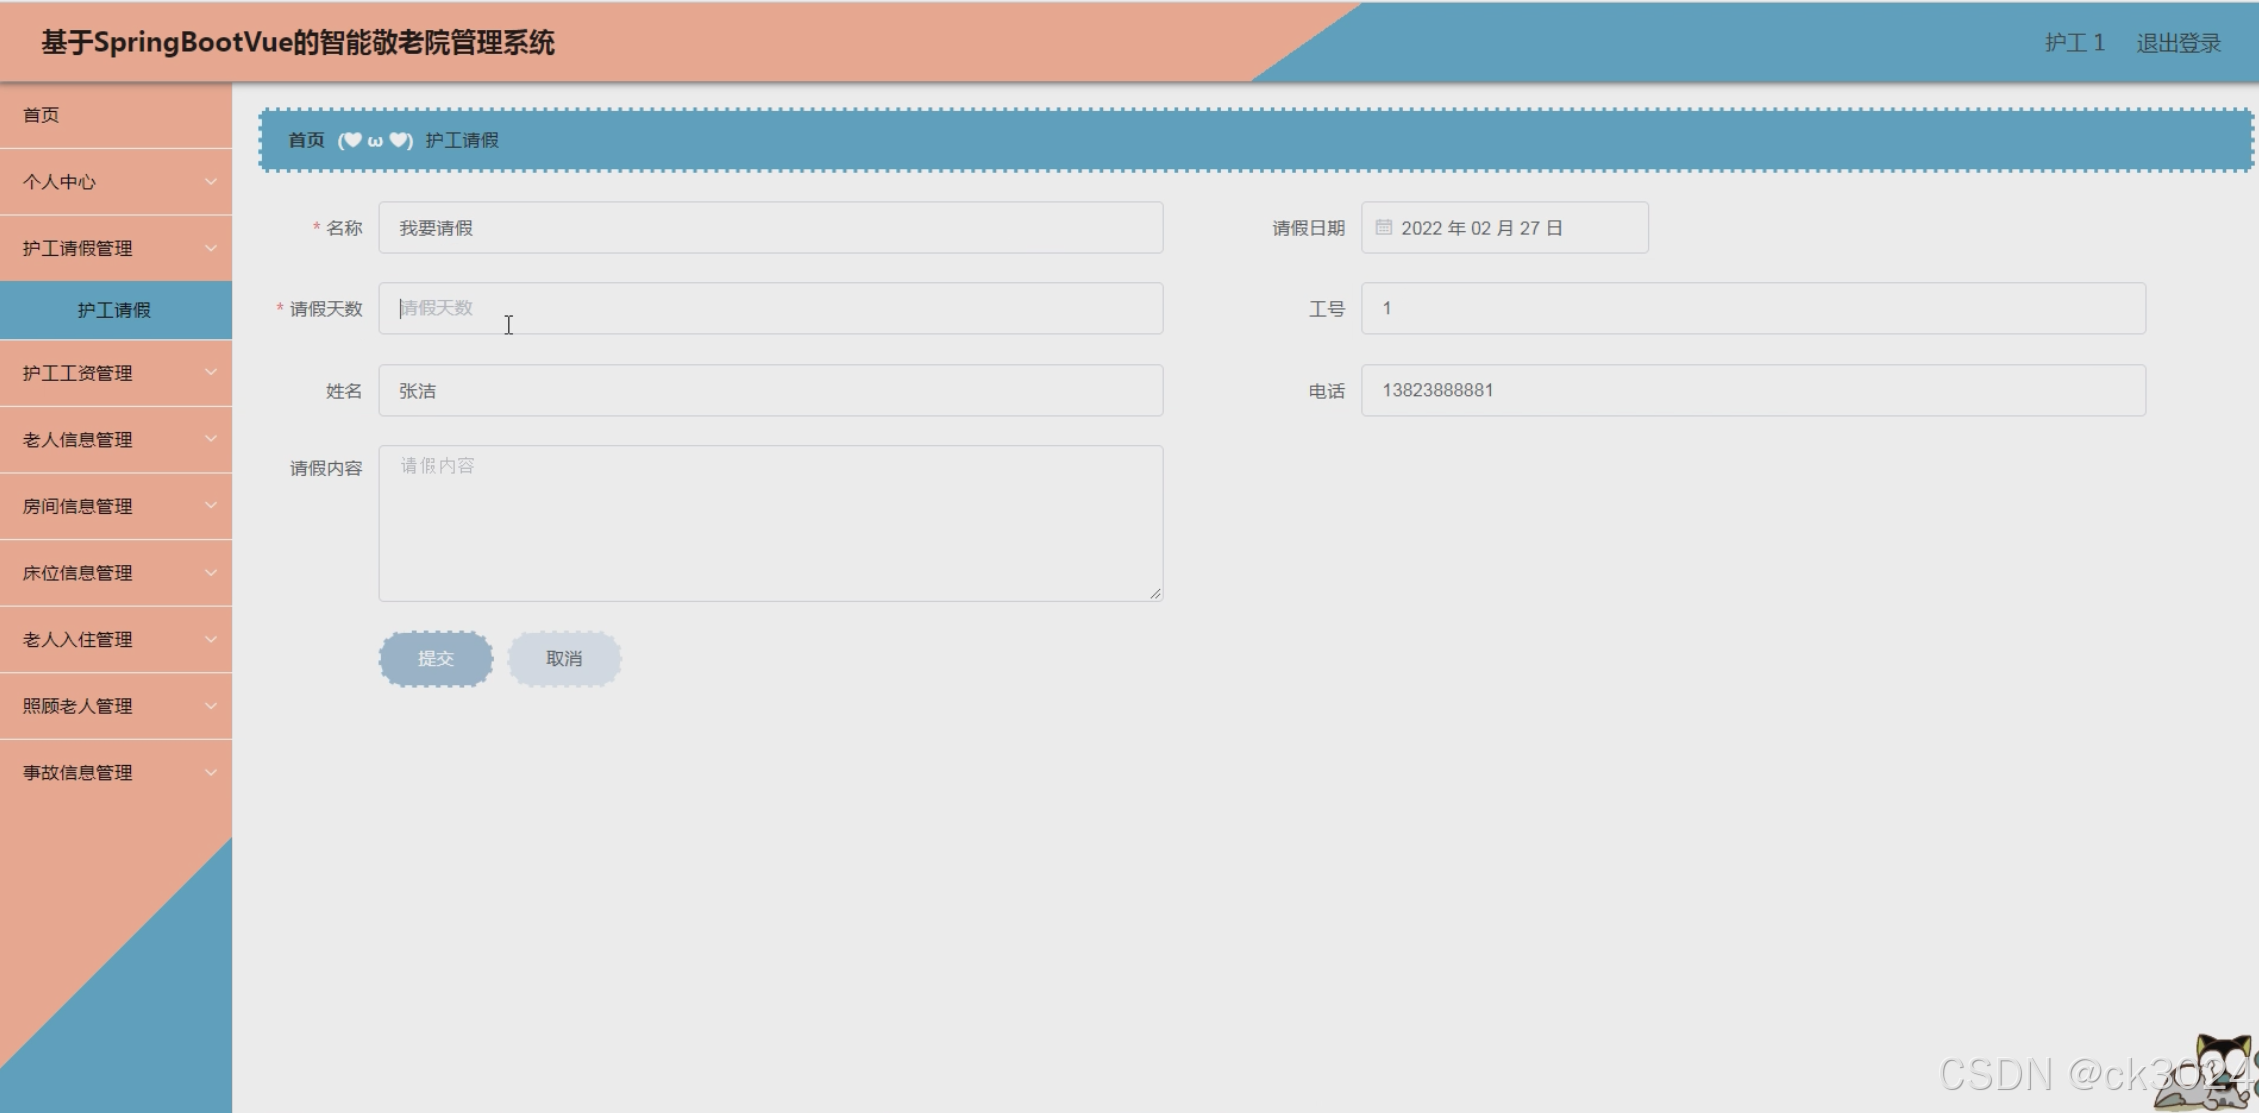The image size is (2259, 1113).
Task: Click the calendar icon in the date field
Action: coord(1383,228)
